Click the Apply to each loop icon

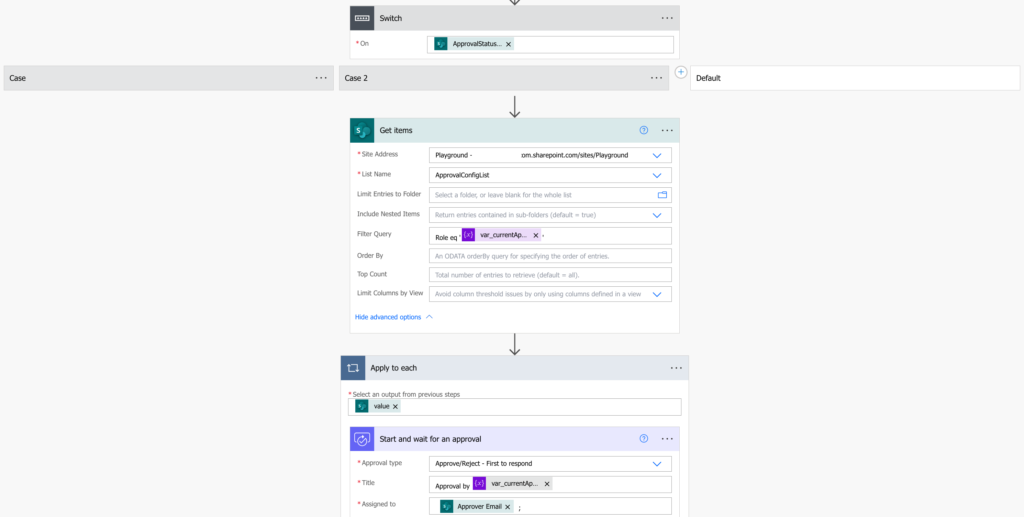353,368
